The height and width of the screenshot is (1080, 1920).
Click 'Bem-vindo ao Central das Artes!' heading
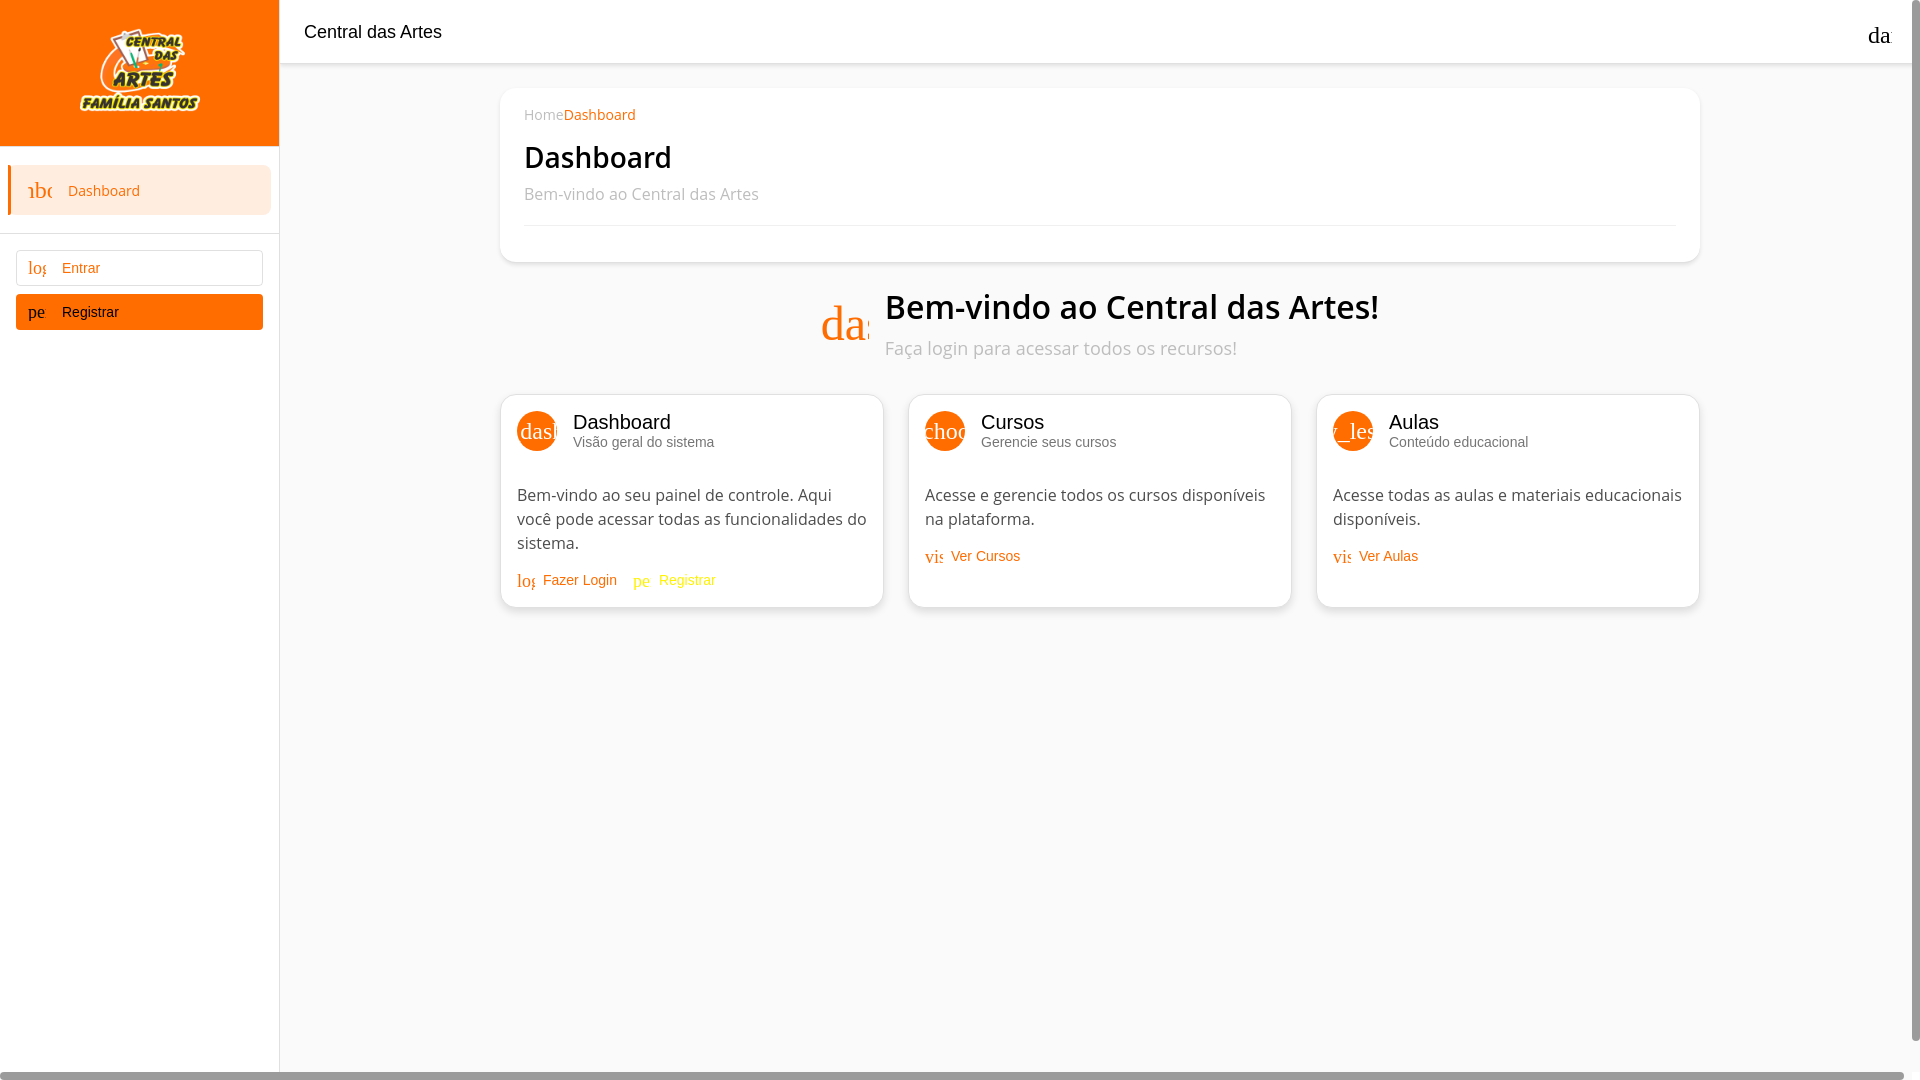1132,307
